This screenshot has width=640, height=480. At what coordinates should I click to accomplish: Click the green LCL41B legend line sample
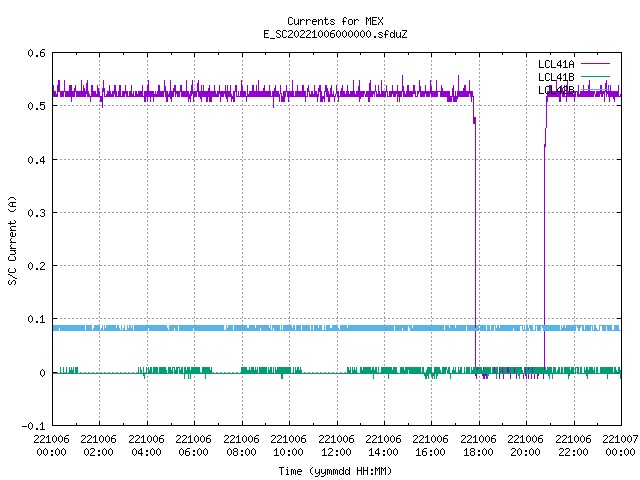[x=595, y=77]
